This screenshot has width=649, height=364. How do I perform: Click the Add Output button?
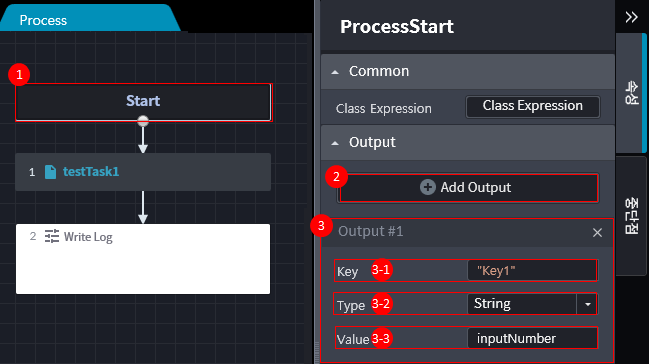click(x=469, y=188)
